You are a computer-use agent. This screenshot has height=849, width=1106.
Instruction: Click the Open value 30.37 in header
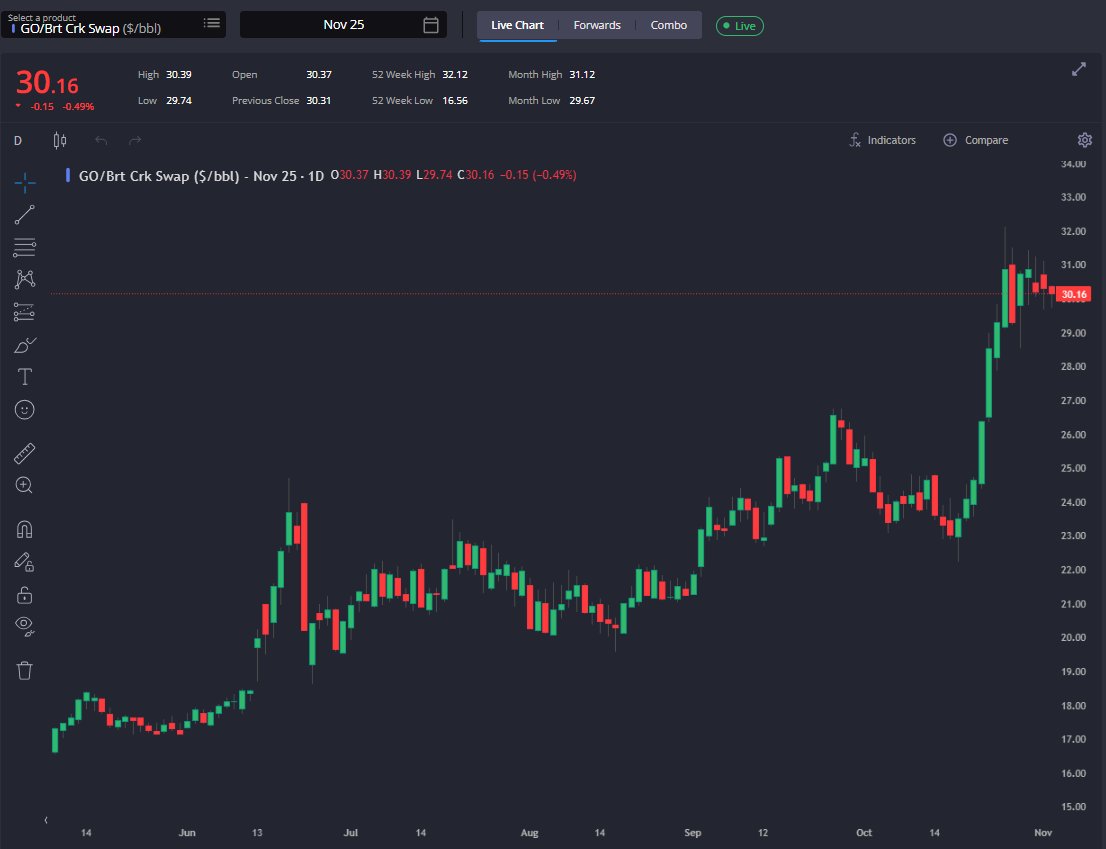point(319,75)
